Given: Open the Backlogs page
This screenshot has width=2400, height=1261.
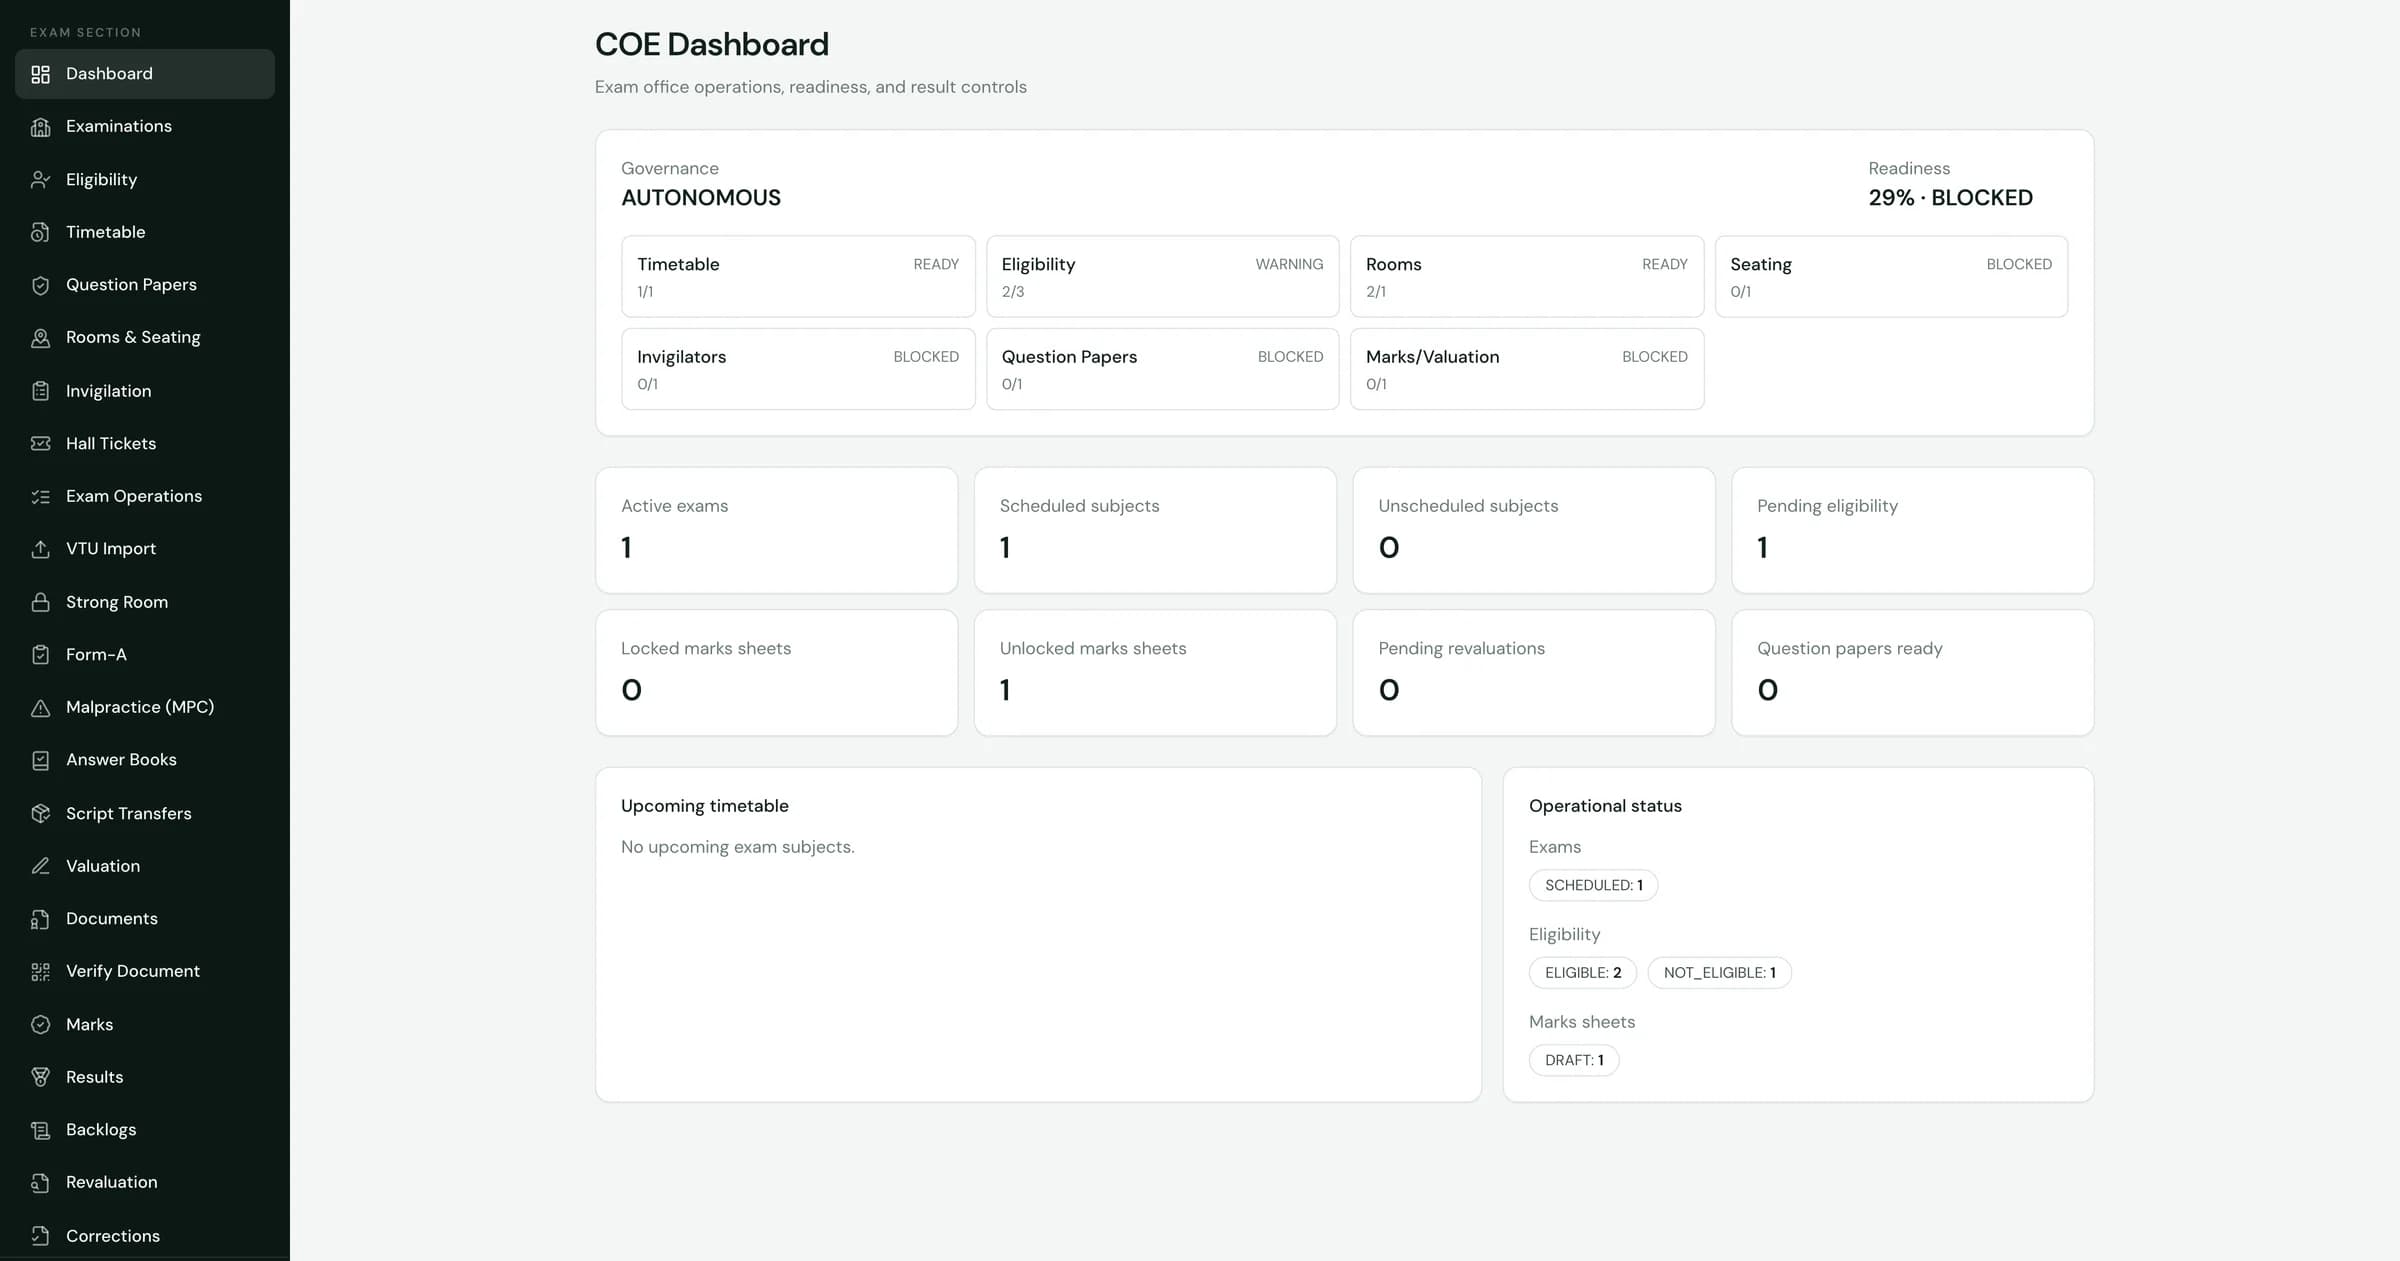Looking at the screenshot, I should tap(145, 1130).
